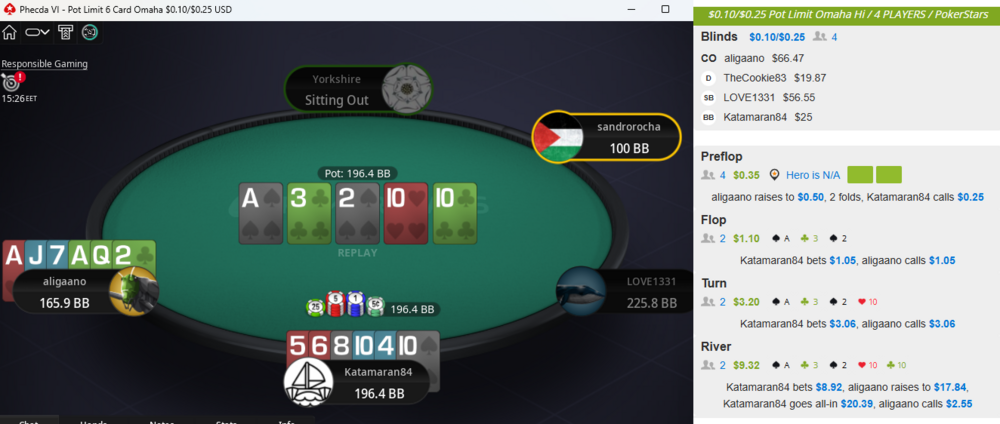The height and width of the screenshot is (424, 1000).
Task: Click LOVE1331's whale avatar
Action: coord(580,291)
